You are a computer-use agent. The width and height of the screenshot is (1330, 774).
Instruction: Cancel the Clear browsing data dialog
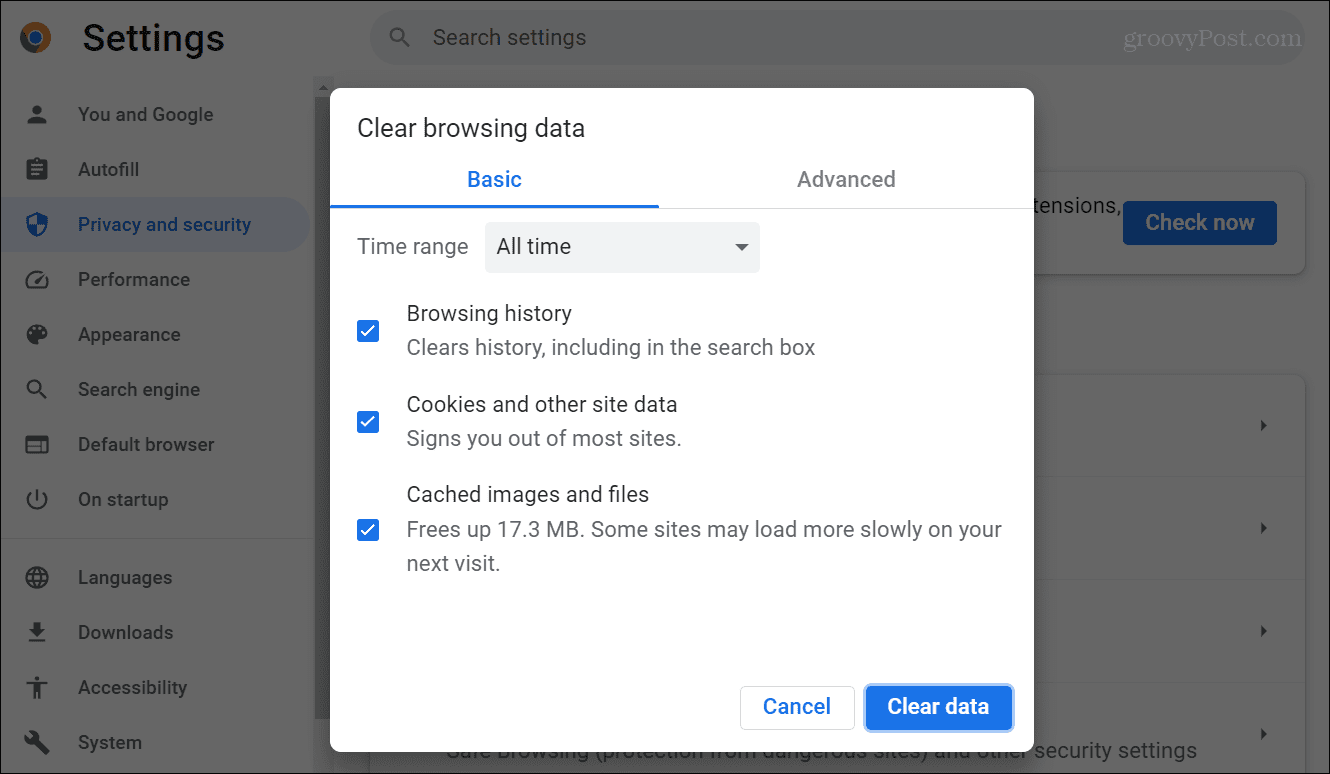[797, 707]
